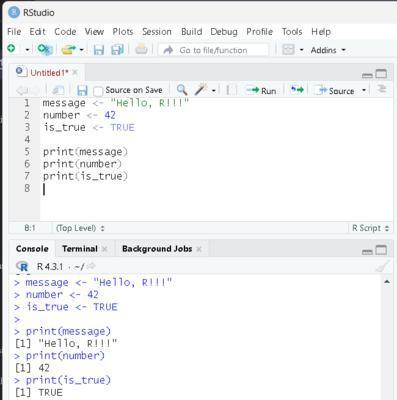Screen dimensions: 397x400
Task: Save the current document from main toolbar
Action: (99, 50)
